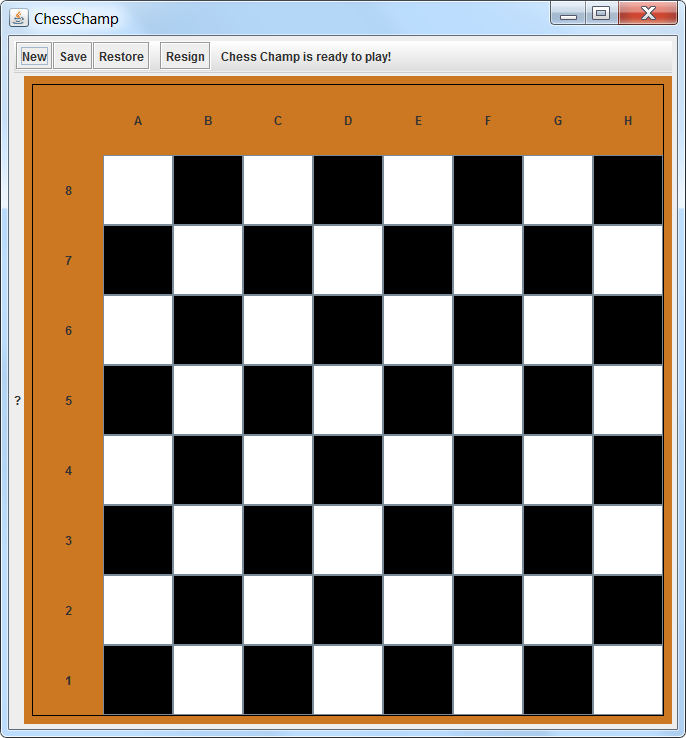This screenshot has height=738, width=686.
Task: Select square D2 on the board
Action: 348,610
